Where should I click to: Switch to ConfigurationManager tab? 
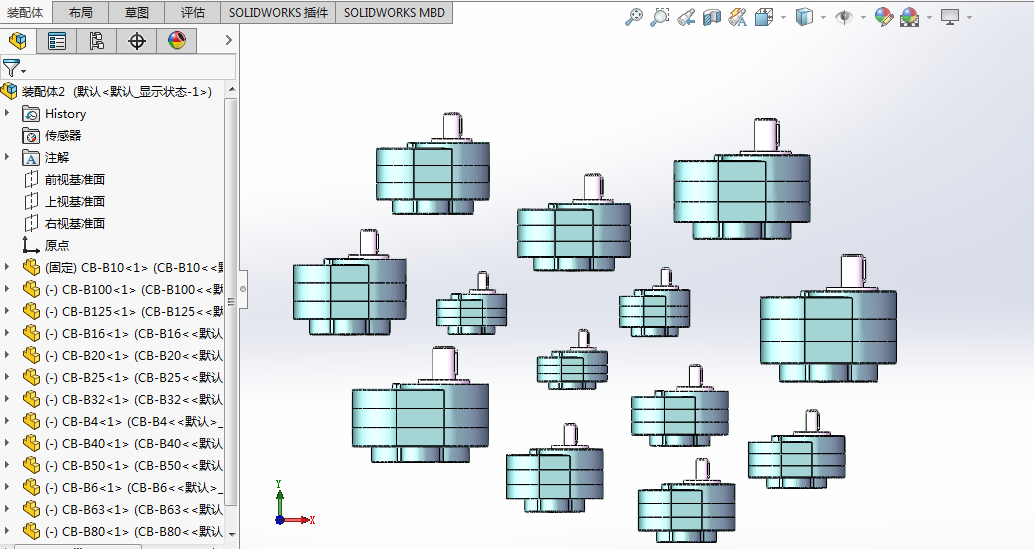97,41
